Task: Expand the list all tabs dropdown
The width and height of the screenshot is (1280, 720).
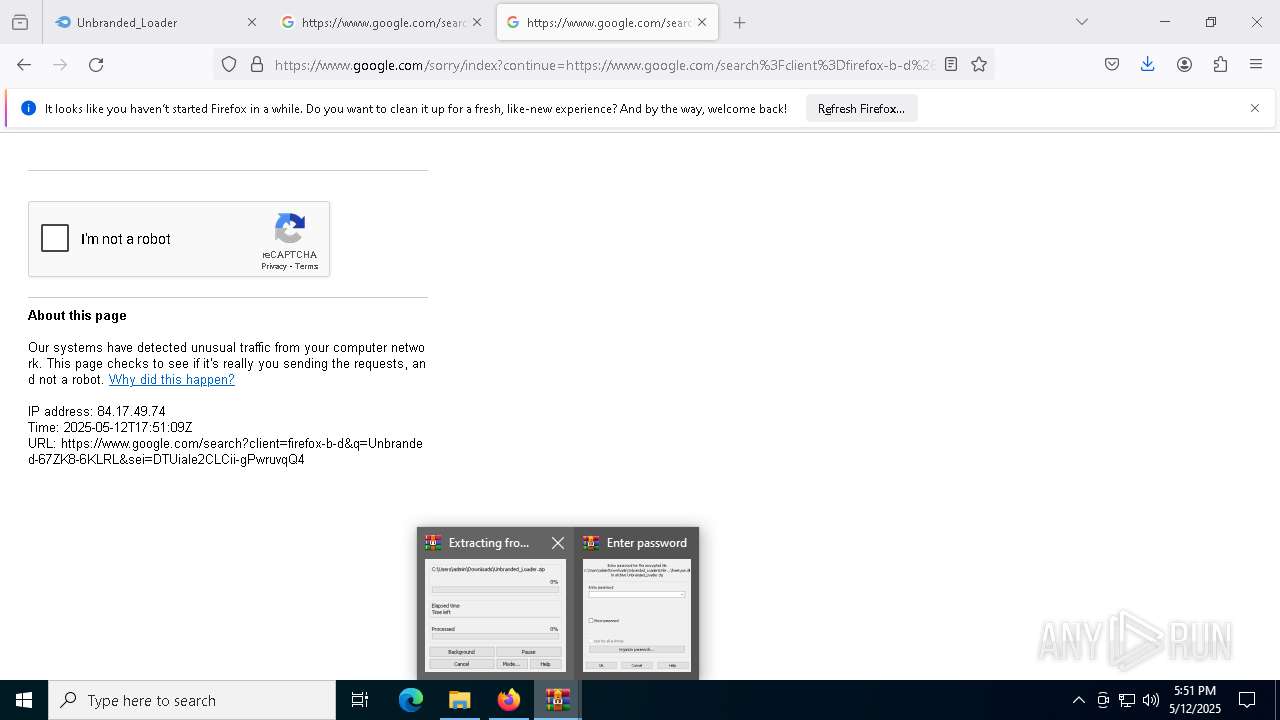Action: [x=1081, y=22]
